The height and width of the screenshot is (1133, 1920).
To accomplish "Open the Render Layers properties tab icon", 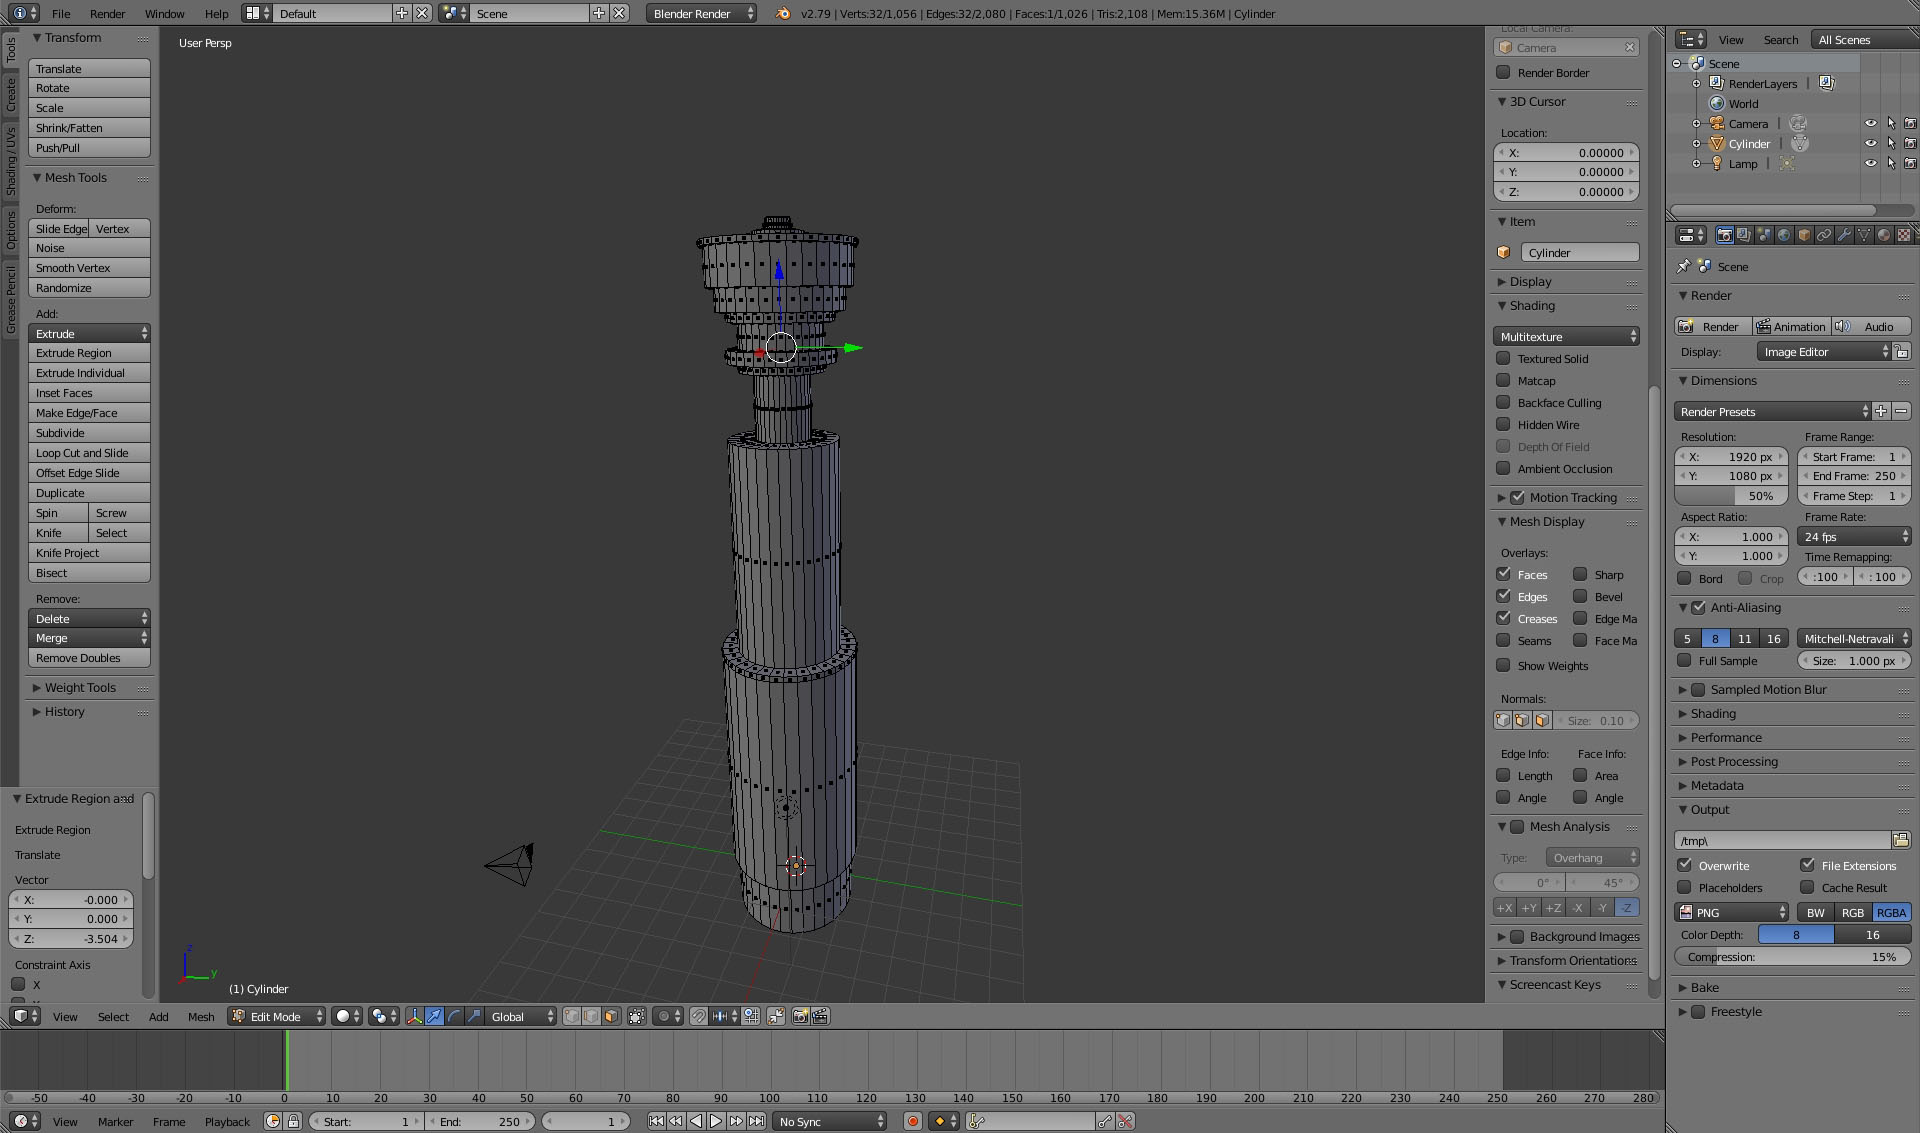I will pos(1744,235).
